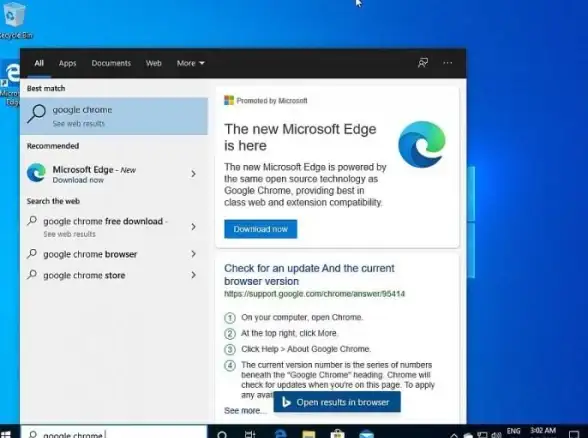Click the volume icon in system tray
588x438 pixels.
[496, 435]
